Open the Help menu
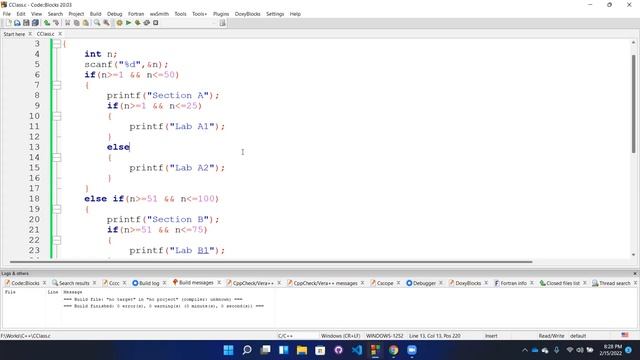 (295, 14)
